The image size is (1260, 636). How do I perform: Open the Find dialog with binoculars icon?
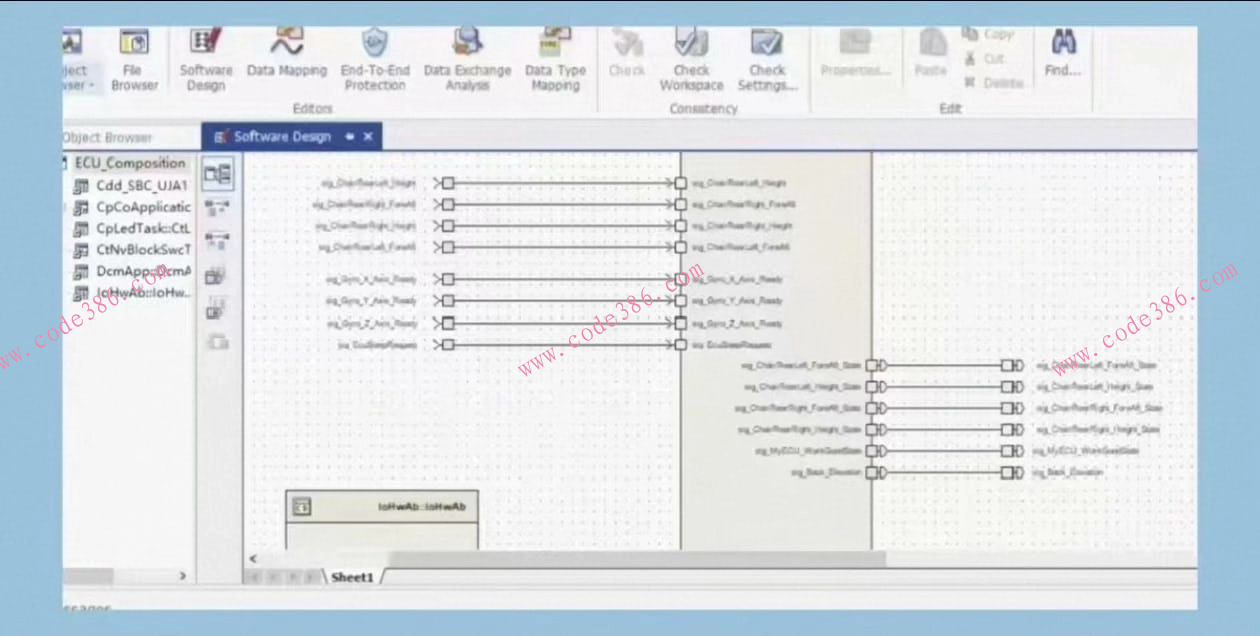[1062, 54]
